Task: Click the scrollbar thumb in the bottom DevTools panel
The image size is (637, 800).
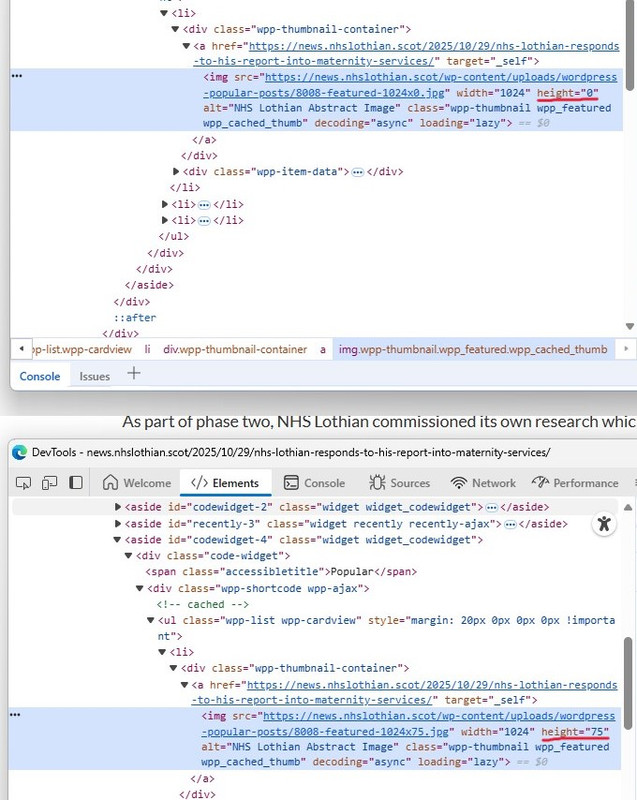Action: pyautogui.click(x=628, y=684)
